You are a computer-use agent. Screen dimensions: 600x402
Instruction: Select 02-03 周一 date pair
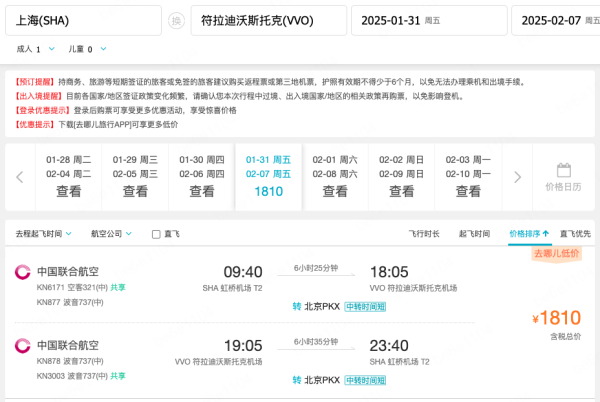tap(468, 177)
